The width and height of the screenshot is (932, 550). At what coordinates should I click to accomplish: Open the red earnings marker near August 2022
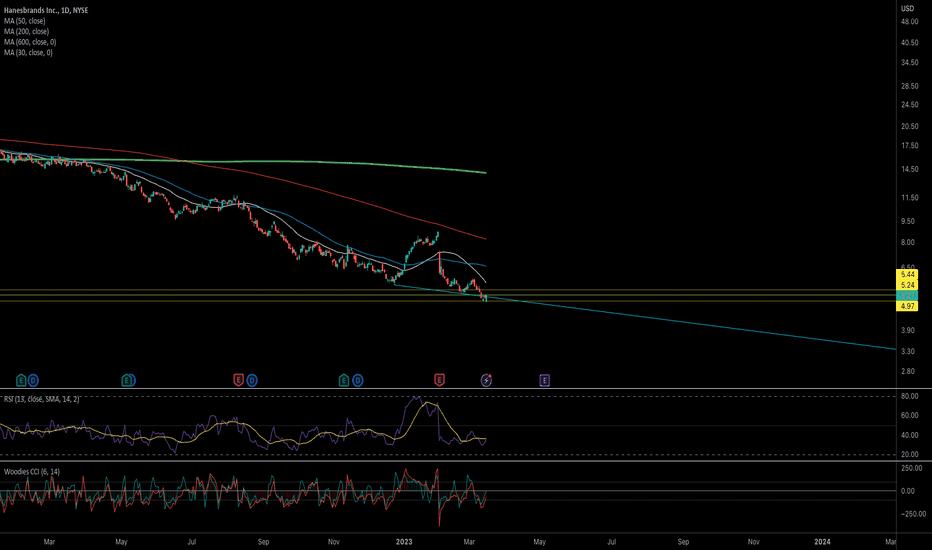pos(238,380)
